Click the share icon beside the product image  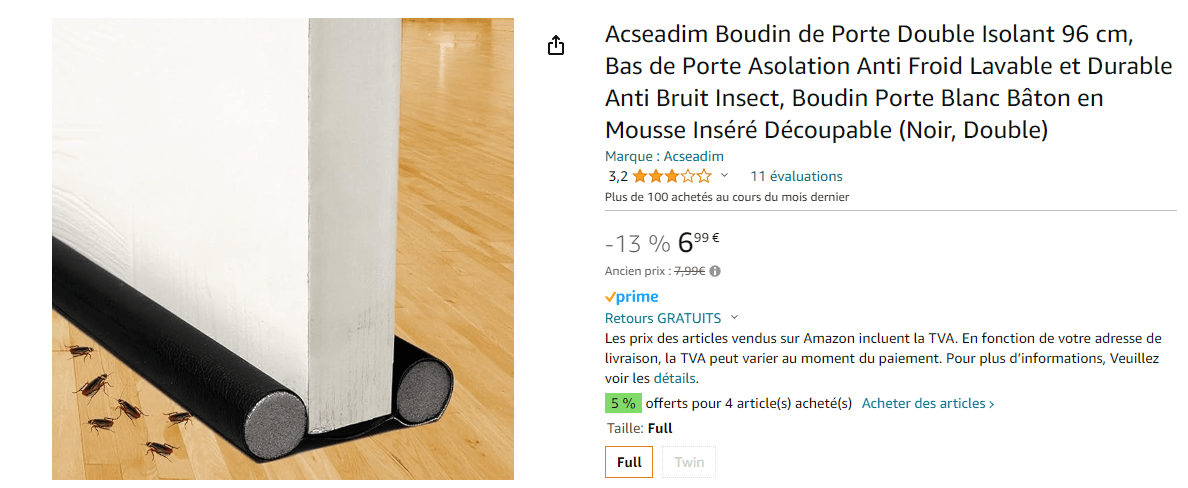click(x=556, y=46)
